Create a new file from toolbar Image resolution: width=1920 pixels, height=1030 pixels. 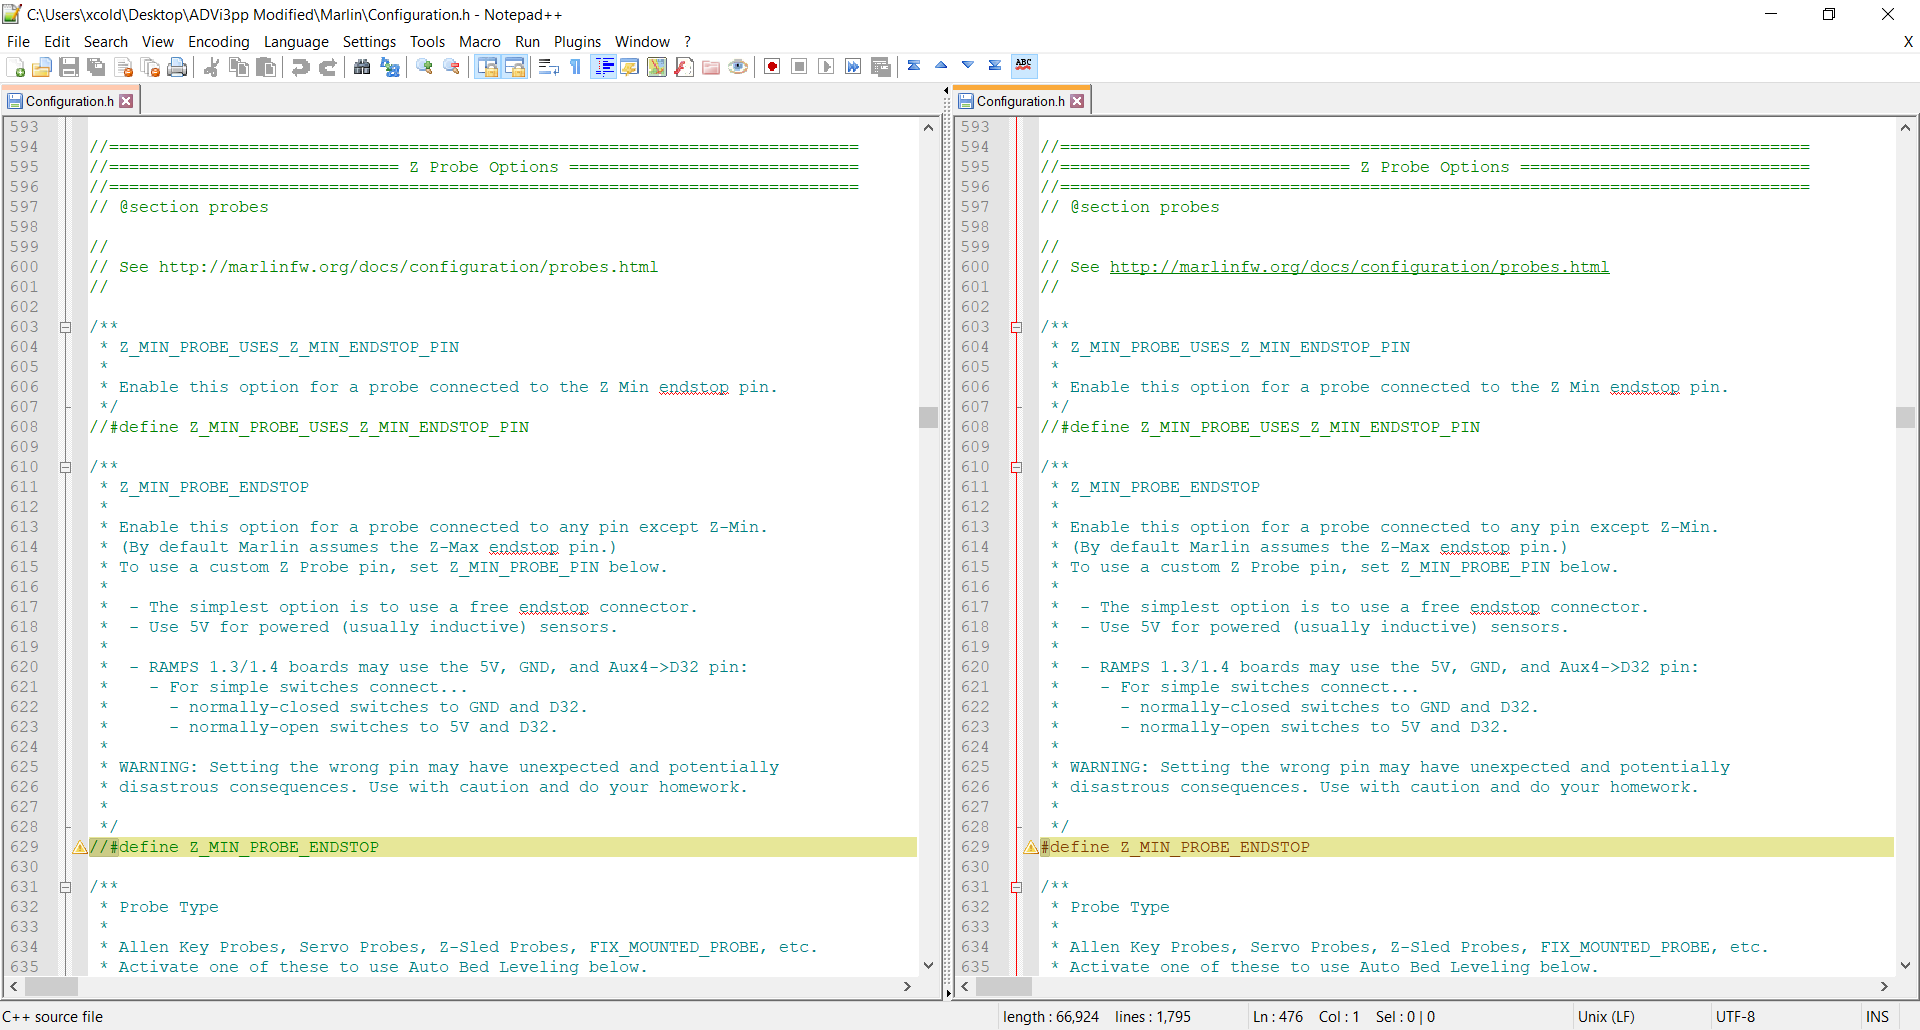(16, 67)
